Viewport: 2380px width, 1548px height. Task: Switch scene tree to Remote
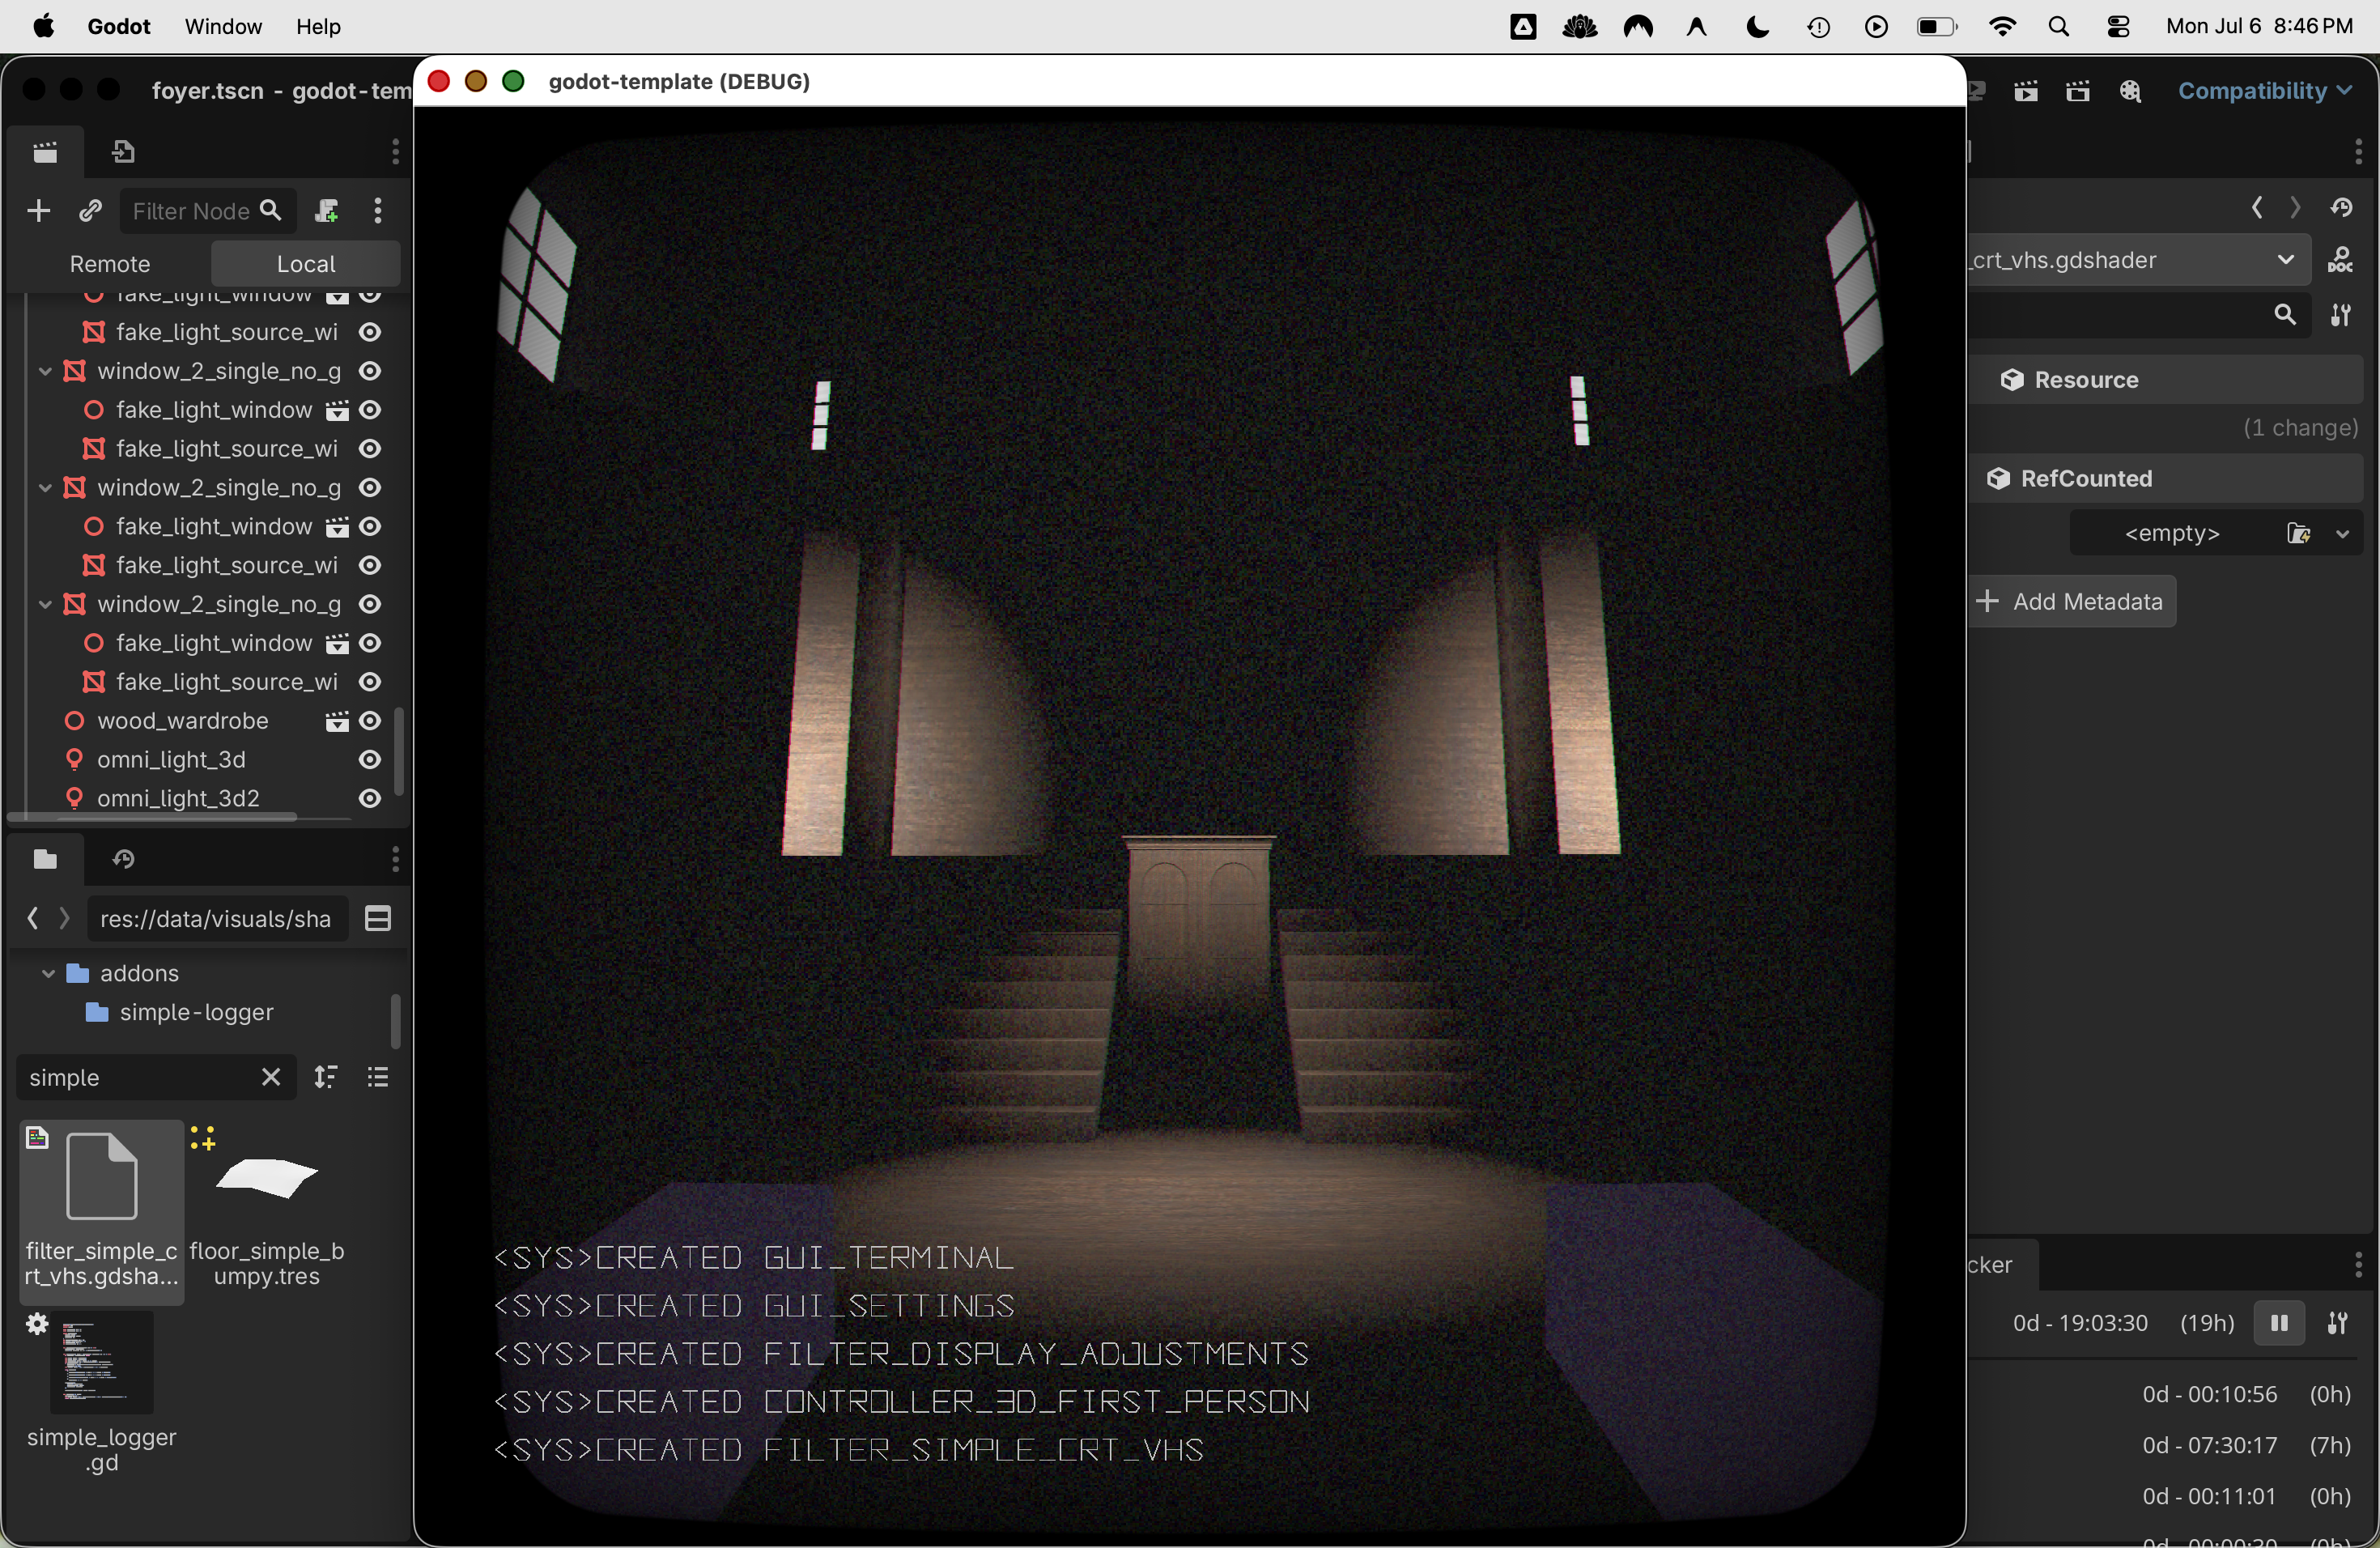110,264
